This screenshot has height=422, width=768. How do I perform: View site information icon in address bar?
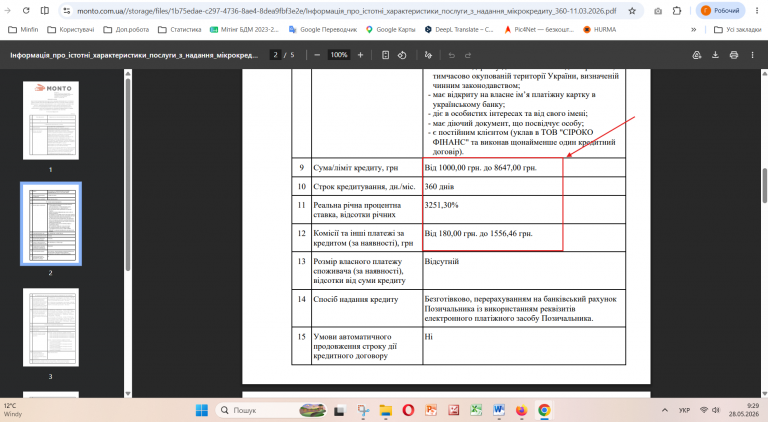pyautogui.click(x=67, y=11)
